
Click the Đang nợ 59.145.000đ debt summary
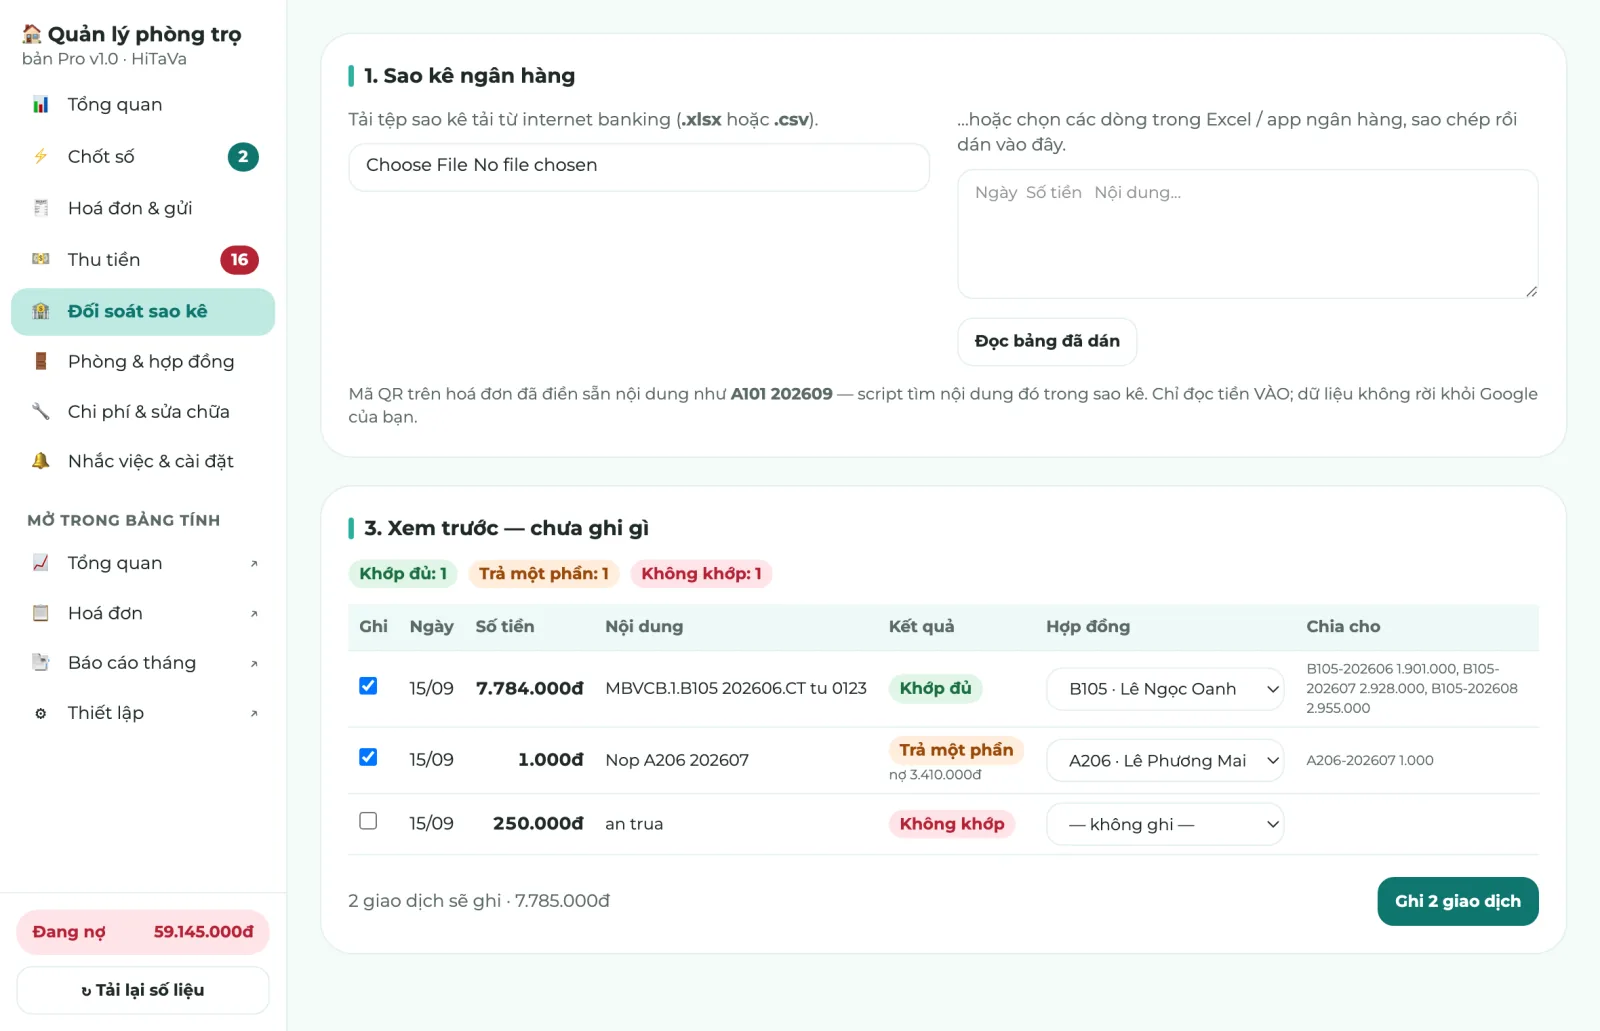(143, 932)
